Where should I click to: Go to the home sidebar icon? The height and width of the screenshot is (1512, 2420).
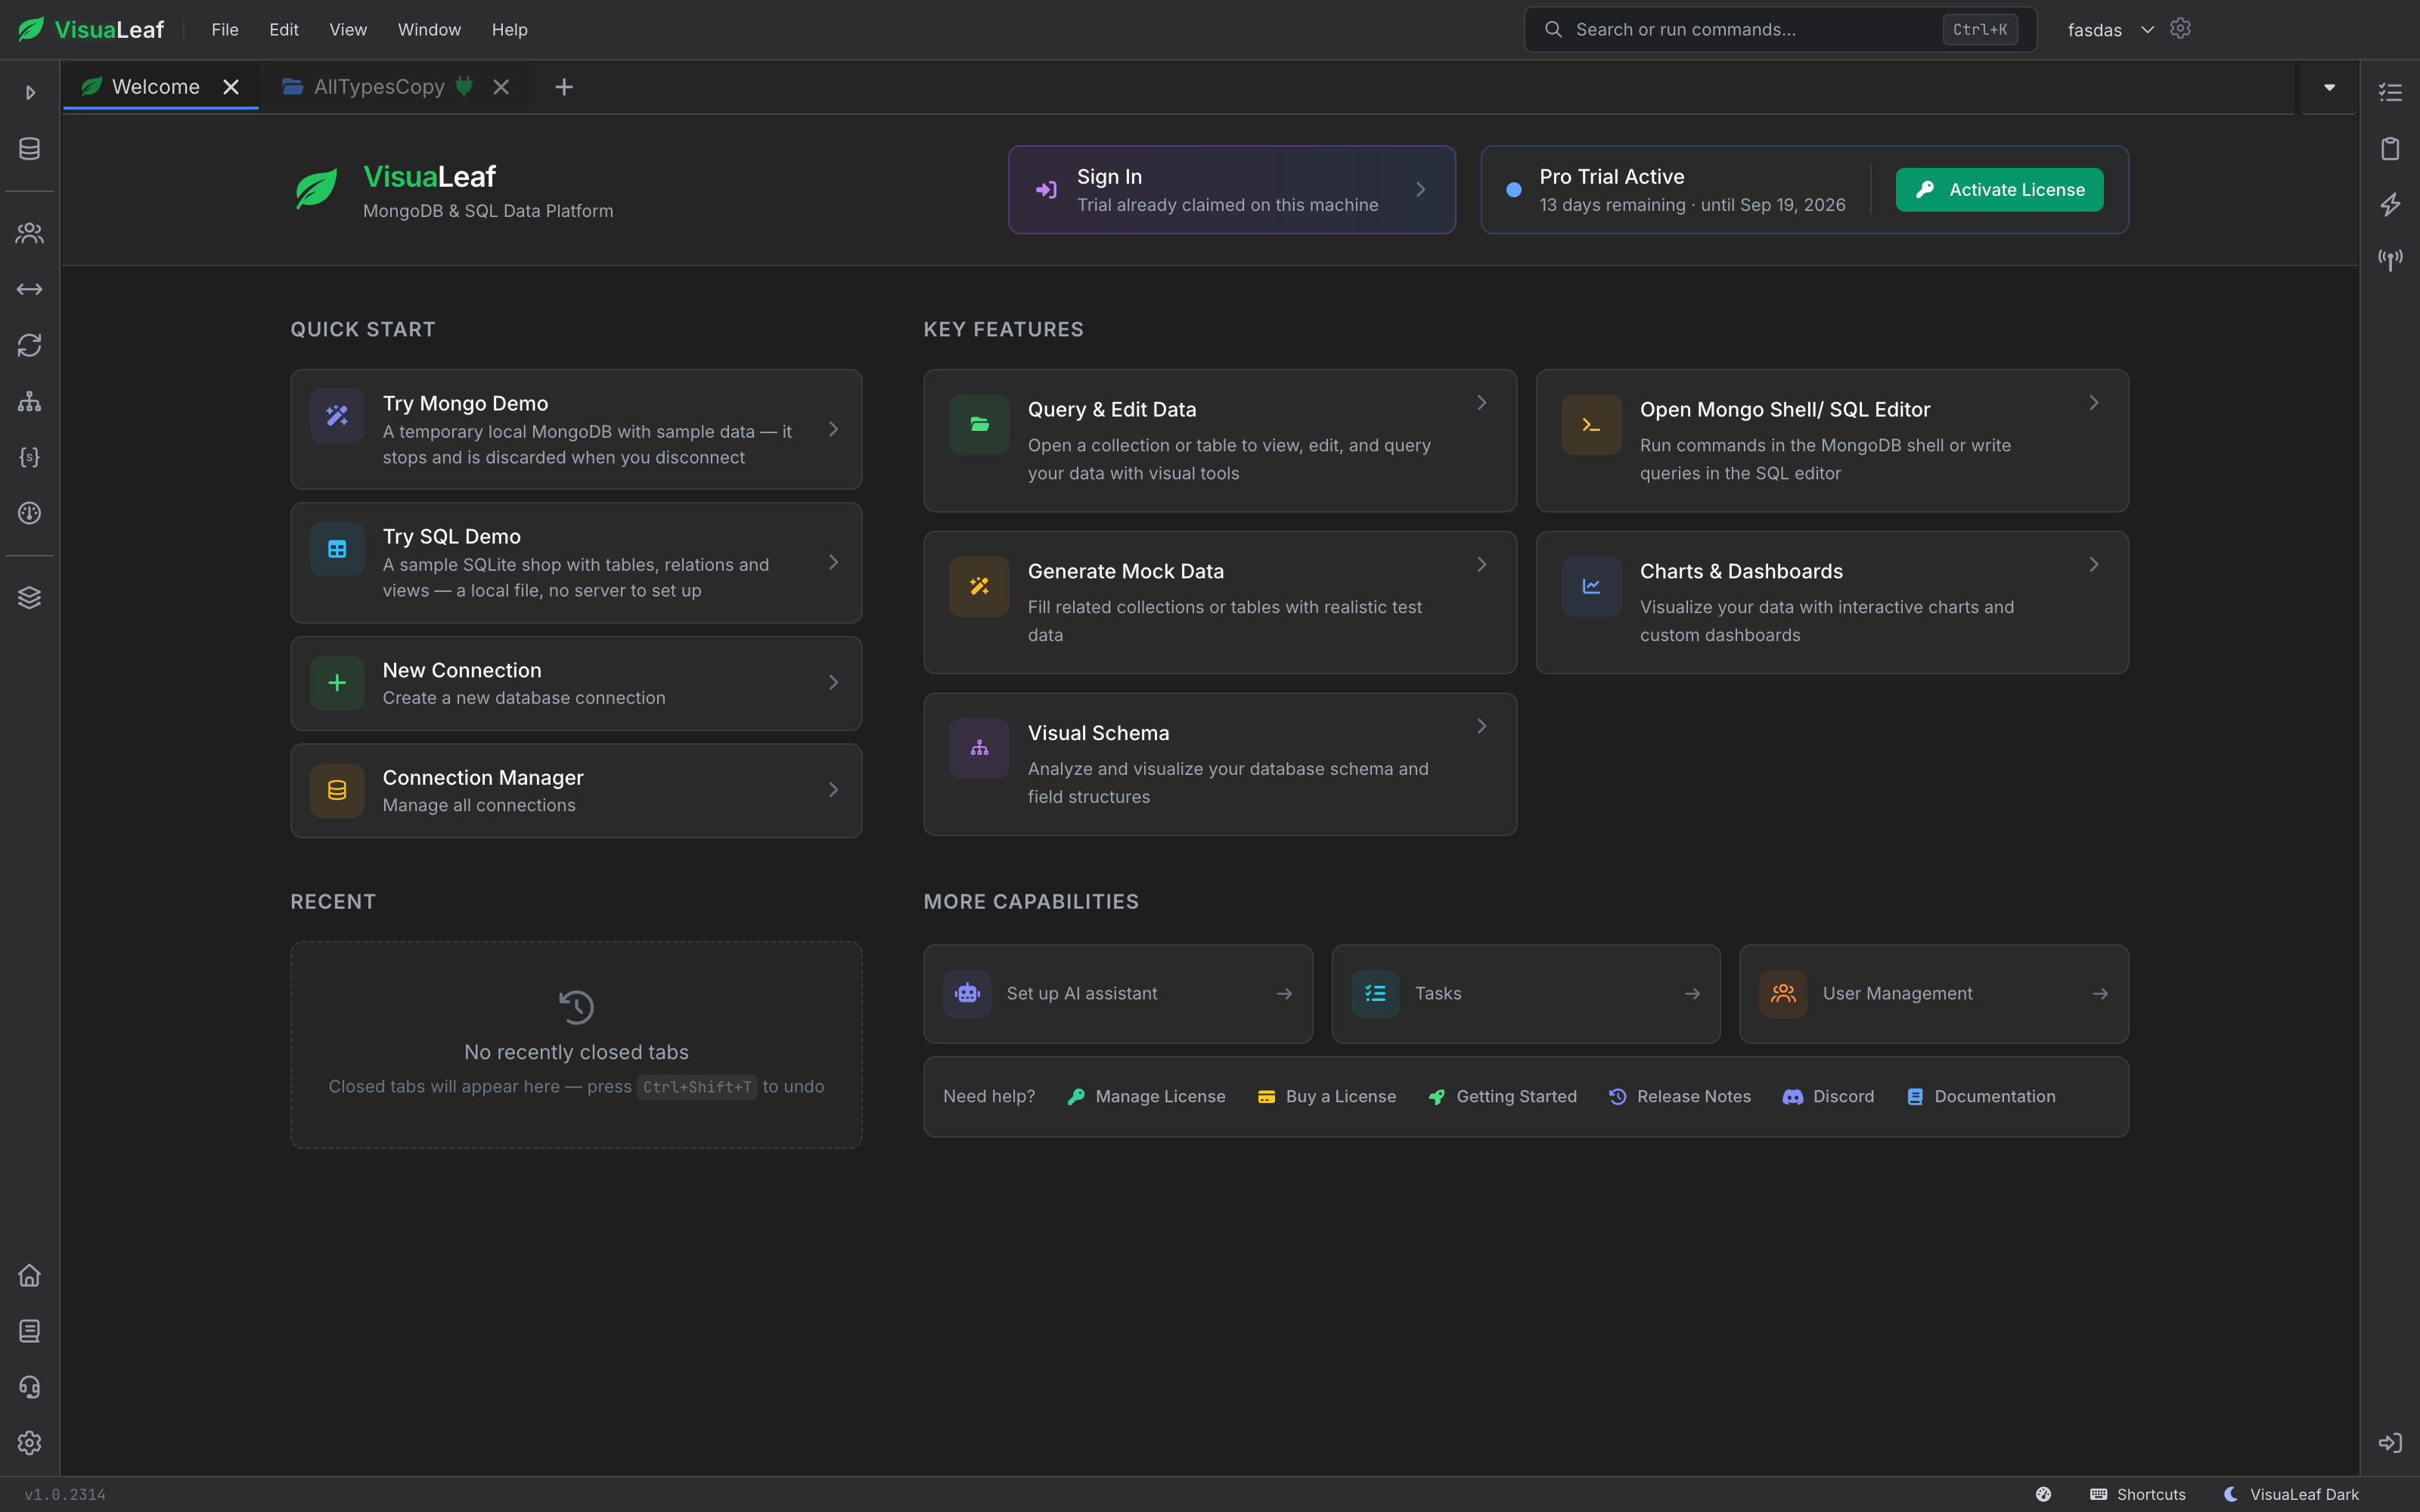pos(30,1275)
